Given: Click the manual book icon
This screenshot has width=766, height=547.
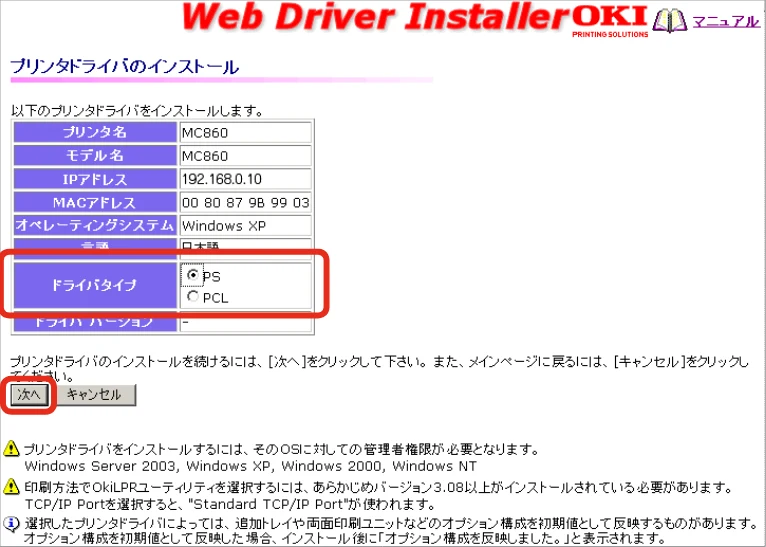Looking at the screenshot, I should (670, 21).
